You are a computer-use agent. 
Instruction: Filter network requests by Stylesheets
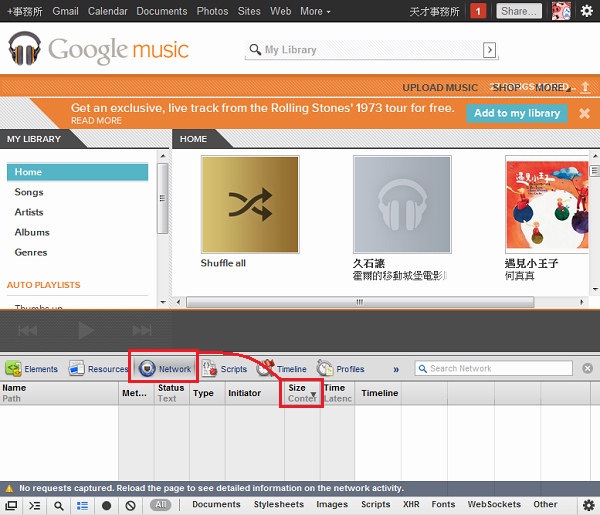point(279,504)
